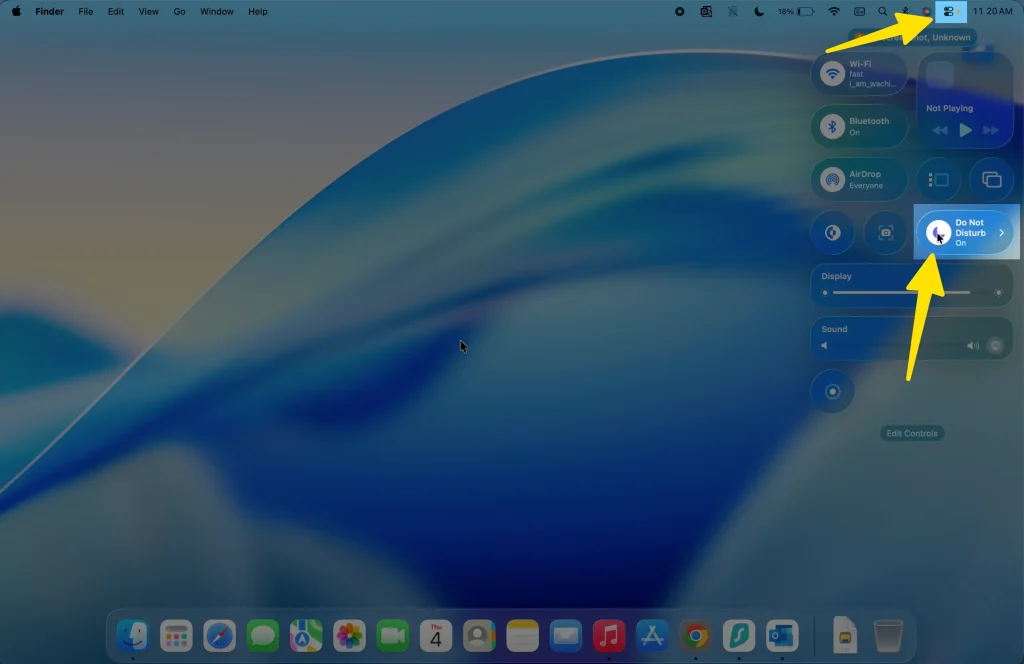
Task: Open the Music app in Dock
Action: [x=608, y=635]
